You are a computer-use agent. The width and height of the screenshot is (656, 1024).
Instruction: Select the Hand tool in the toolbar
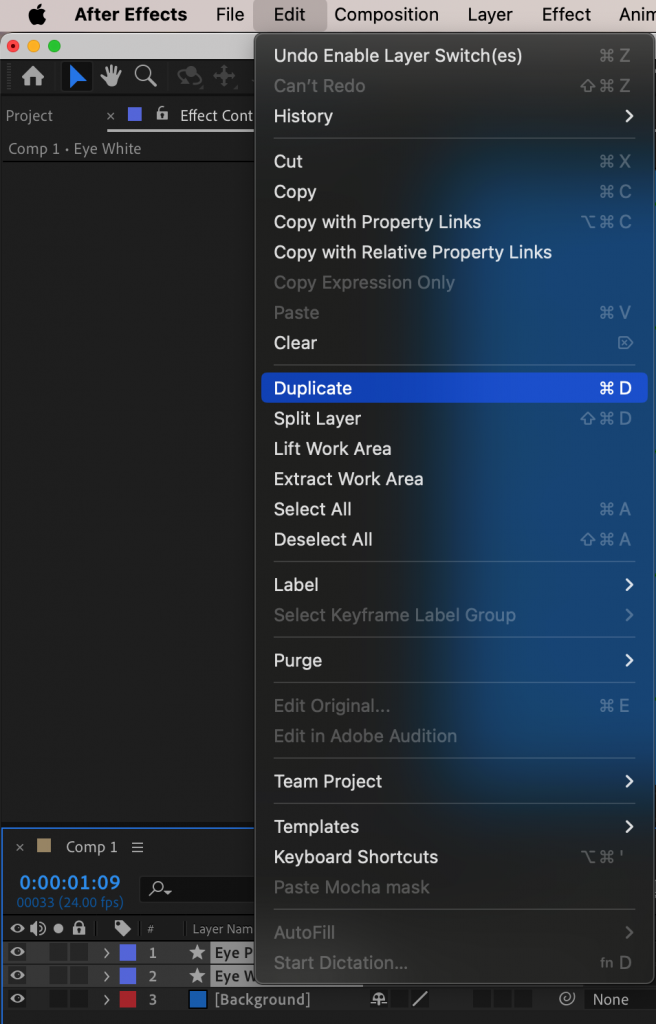(x=111, y=75)
